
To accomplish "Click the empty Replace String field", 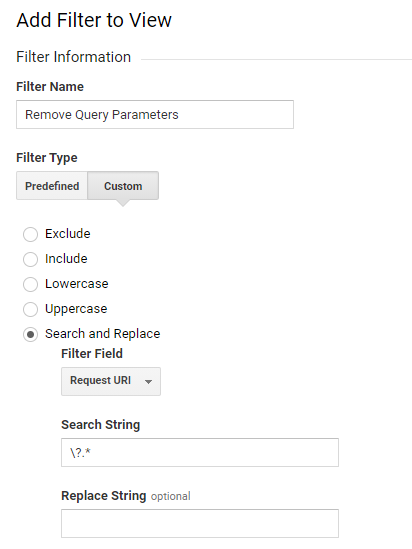I will click(200, 523).
